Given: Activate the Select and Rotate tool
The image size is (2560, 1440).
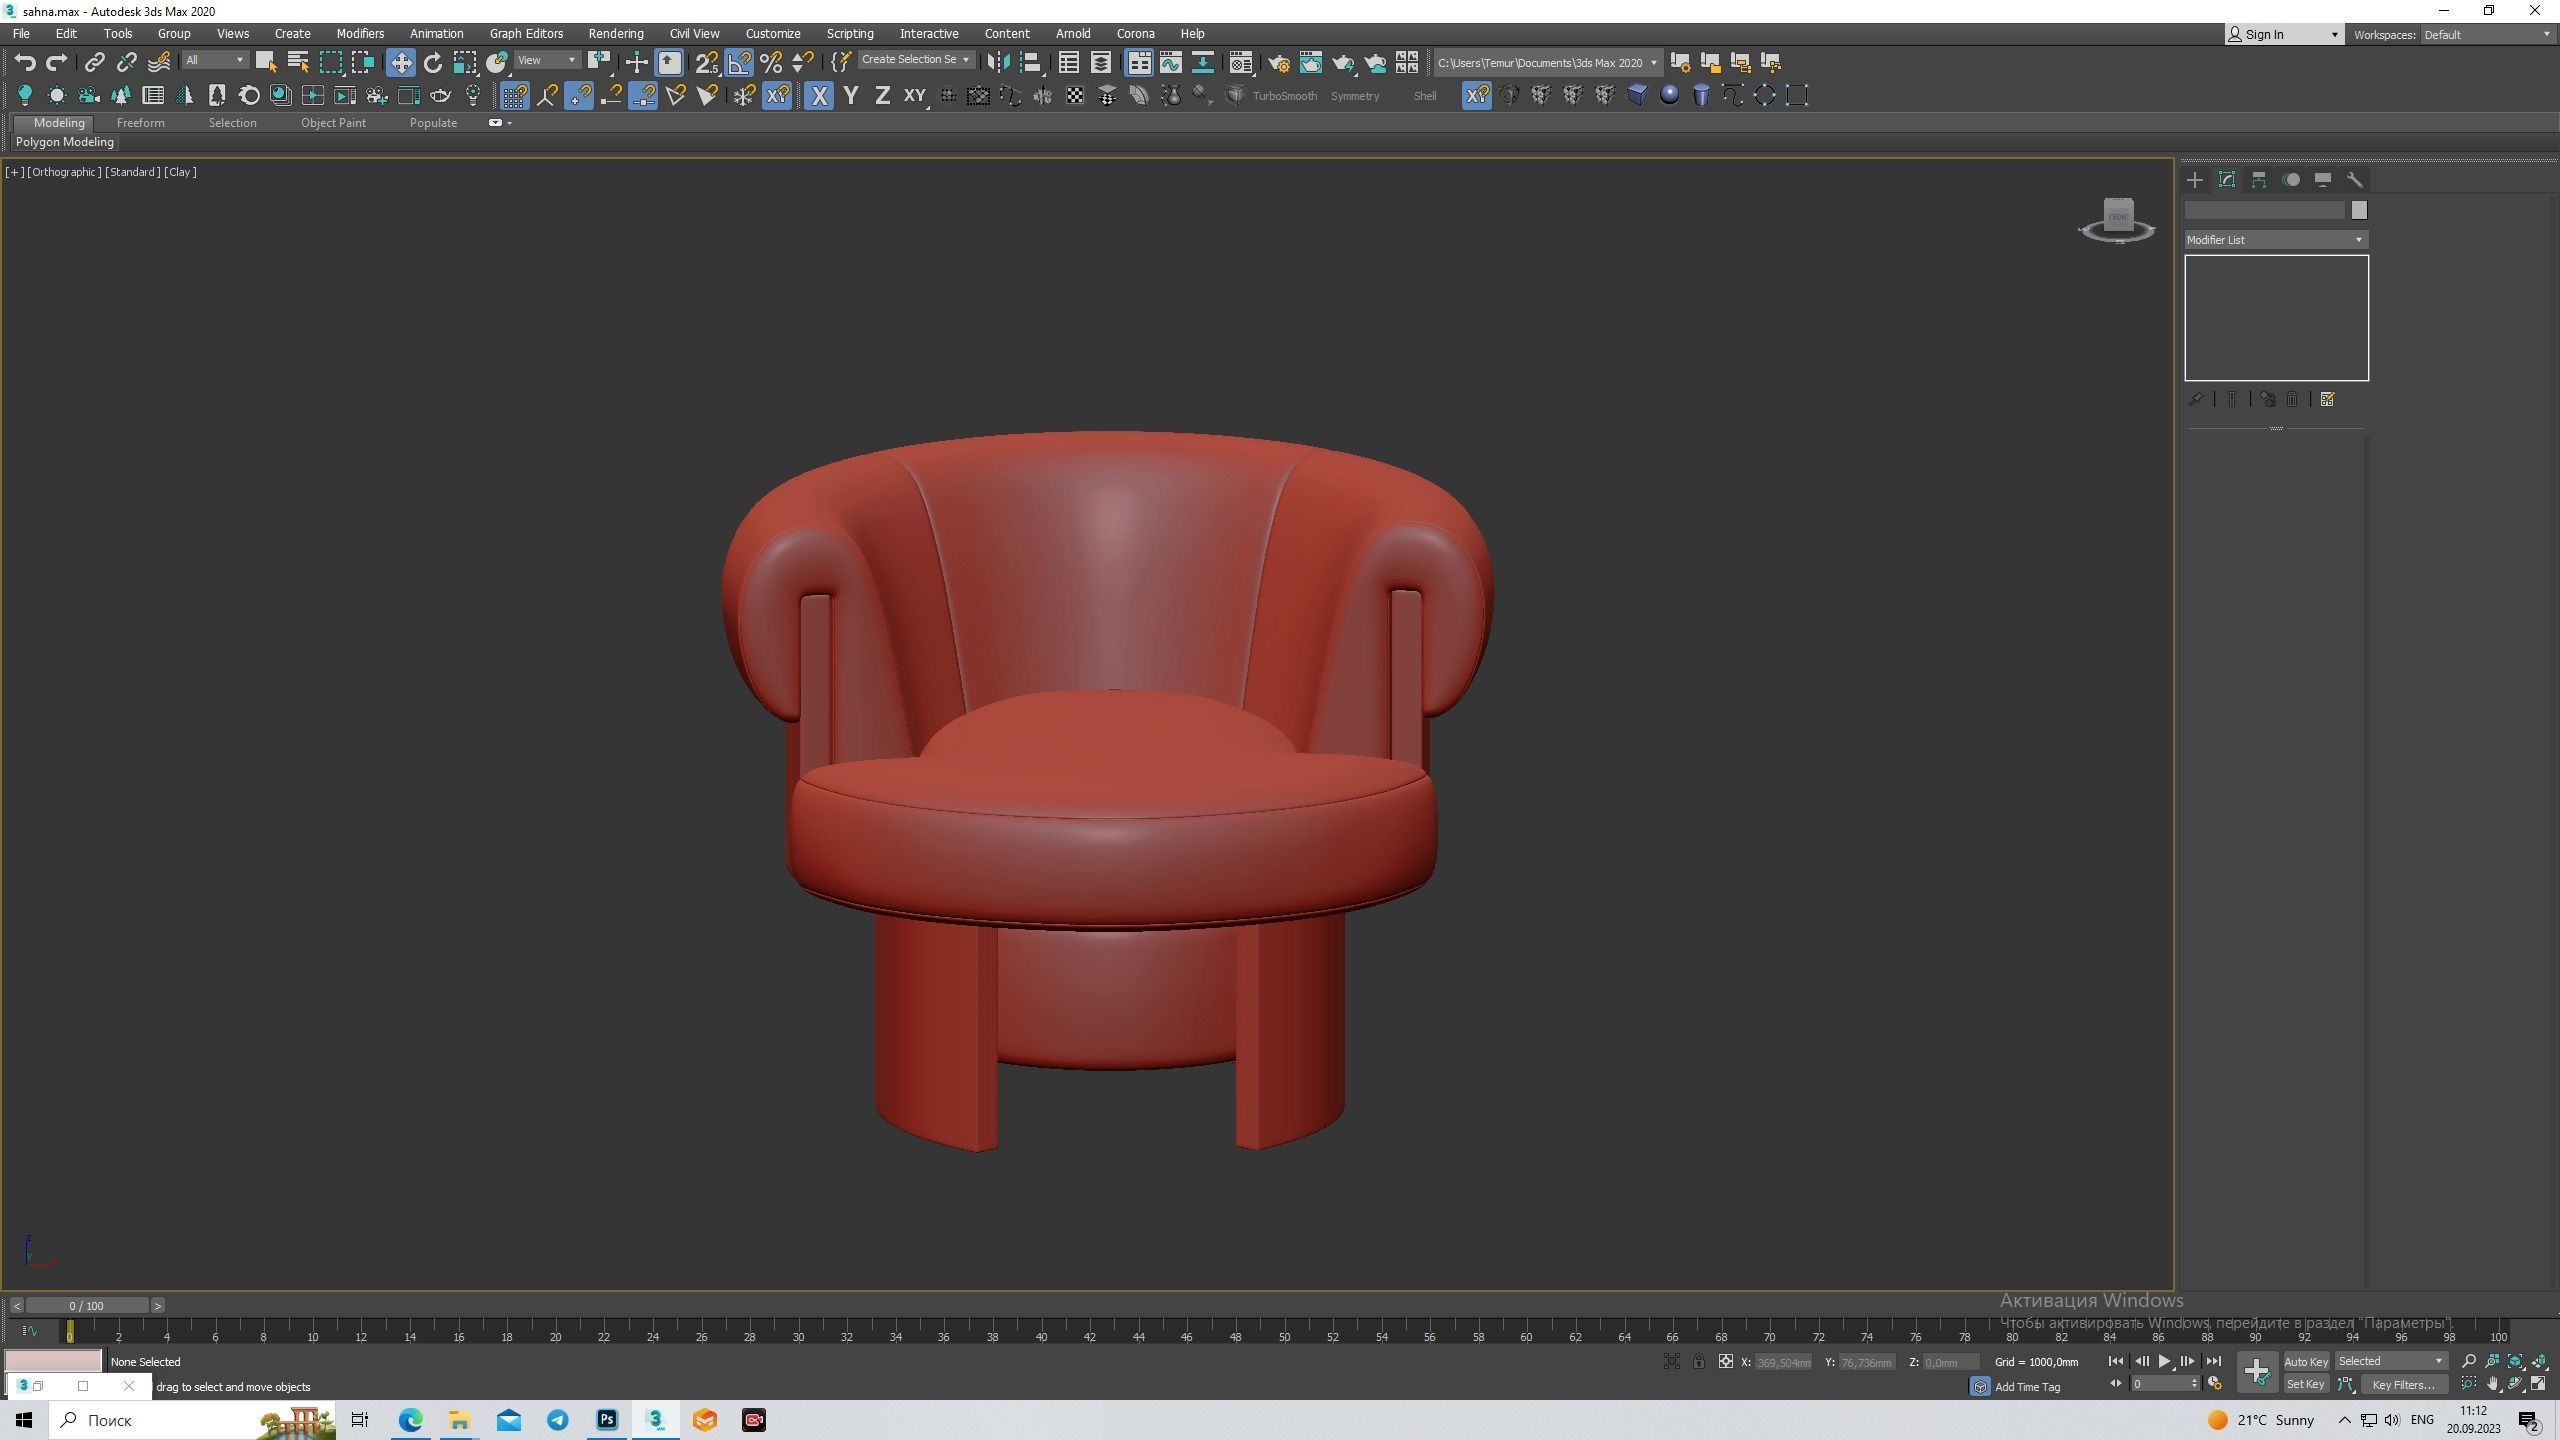Looking at the screenshot, I should (433, 63).
